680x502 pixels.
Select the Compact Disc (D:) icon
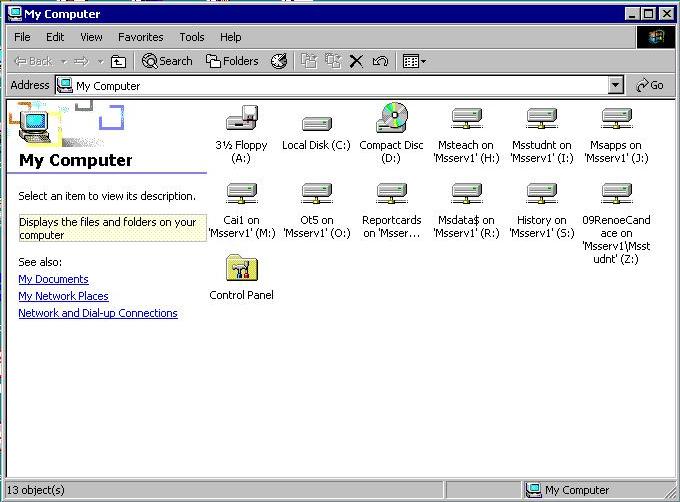click(392, 117)
